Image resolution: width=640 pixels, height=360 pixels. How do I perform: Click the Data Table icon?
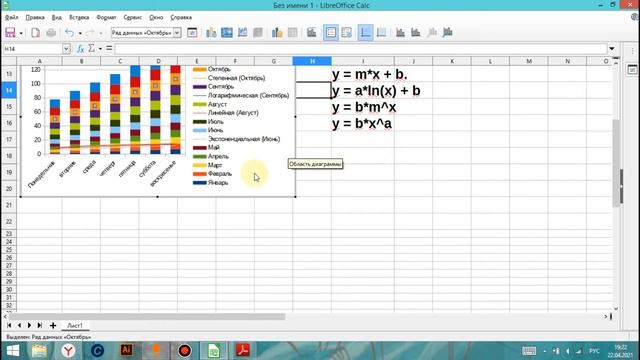point(293,33)
